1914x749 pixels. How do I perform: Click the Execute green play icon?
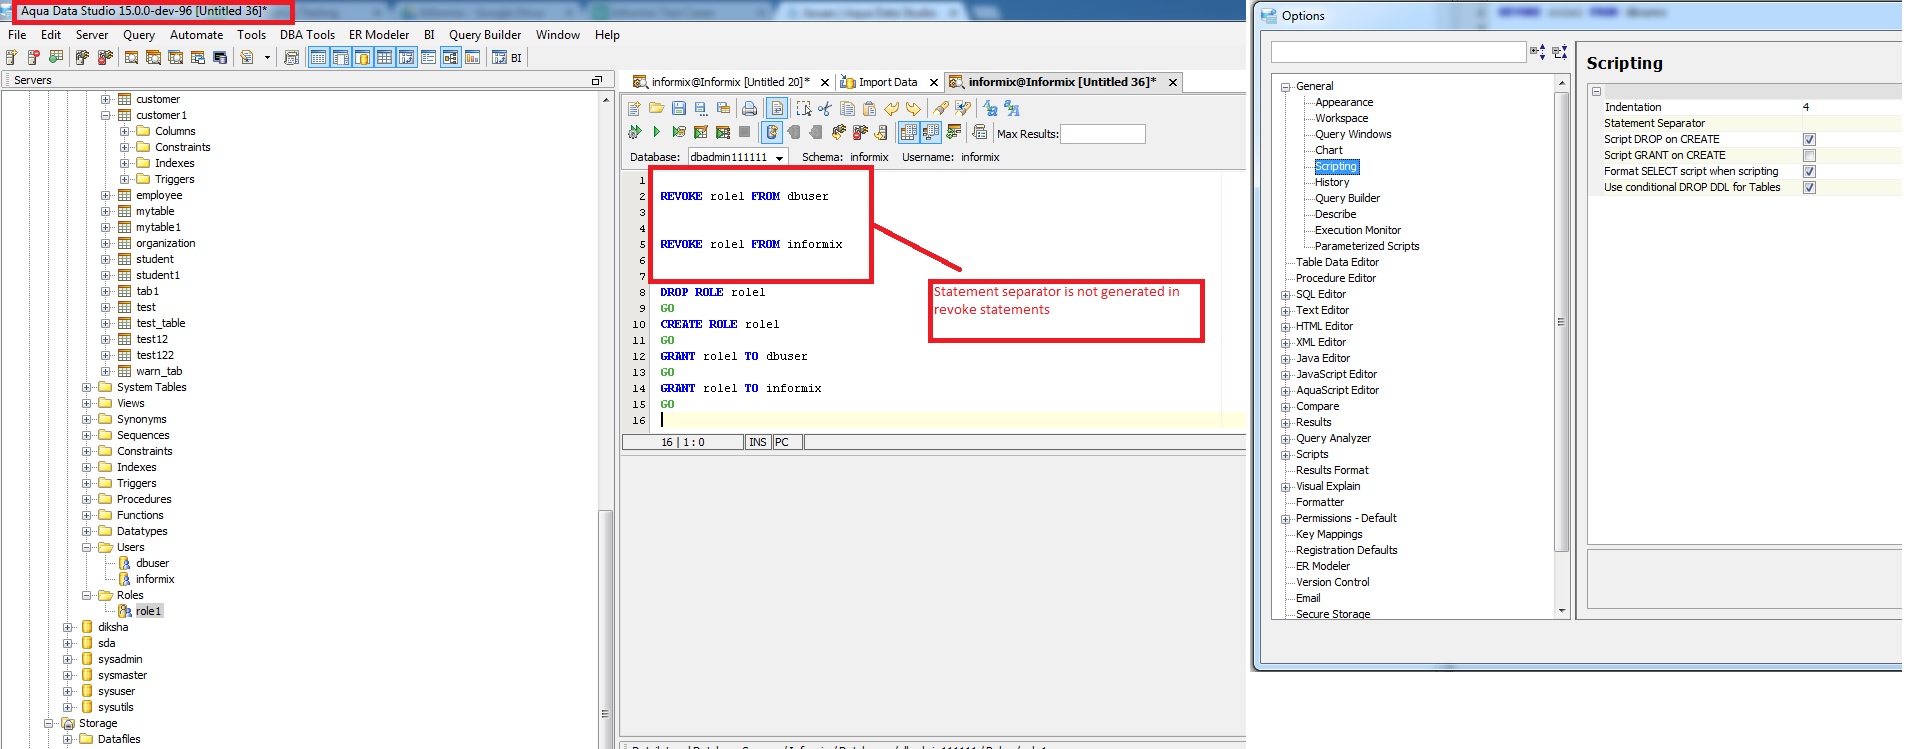pyautogui.click(x=657, y=132)
